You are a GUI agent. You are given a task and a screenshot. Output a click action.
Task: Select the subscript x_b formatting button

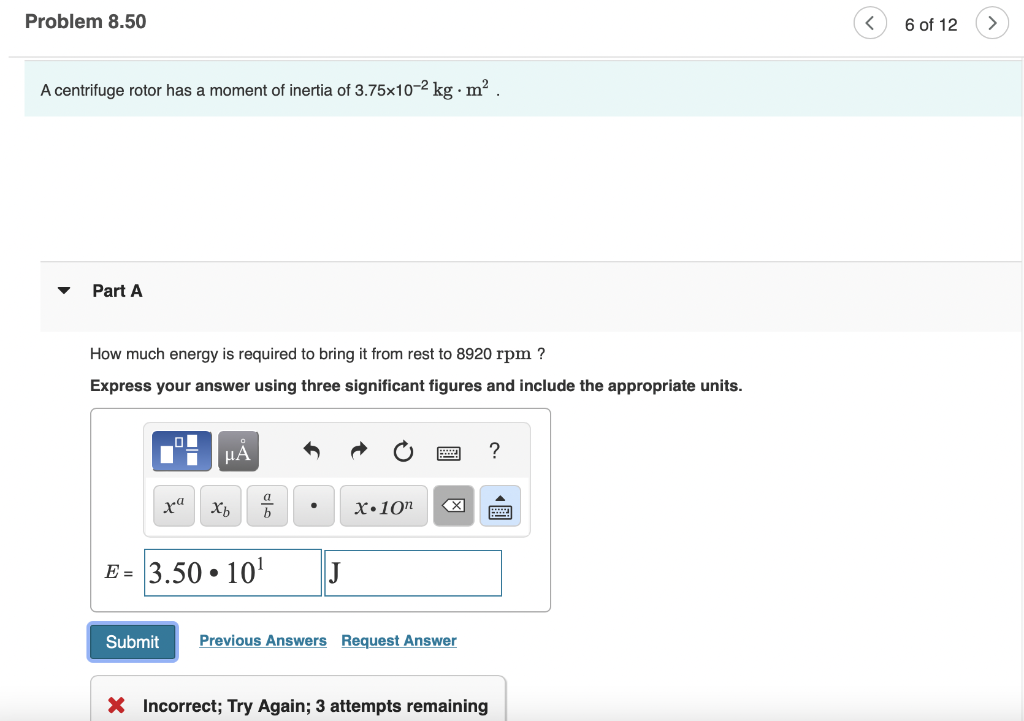219,506
